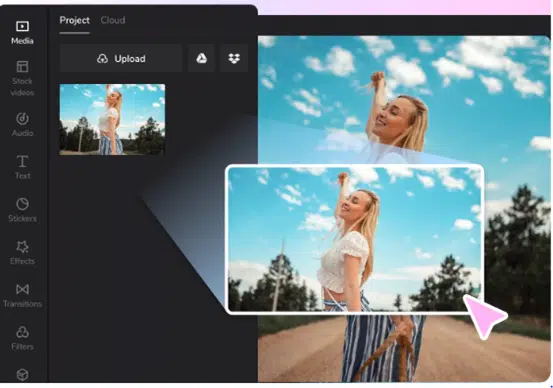This screenshot has width=553, height=388.
Task: Open the Media panel in sidebar
Action: pos(22,32)
